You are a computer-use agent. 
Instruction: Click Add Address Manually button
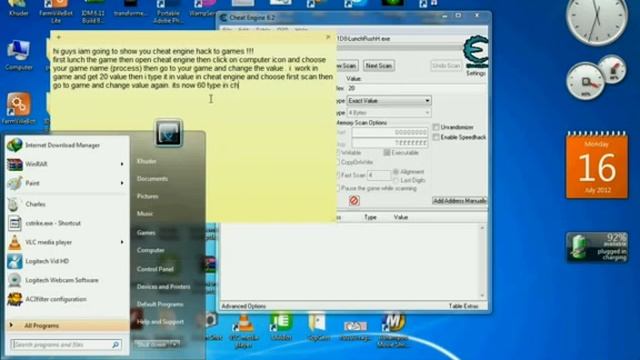pyautogui.click(x=460, y=201)
